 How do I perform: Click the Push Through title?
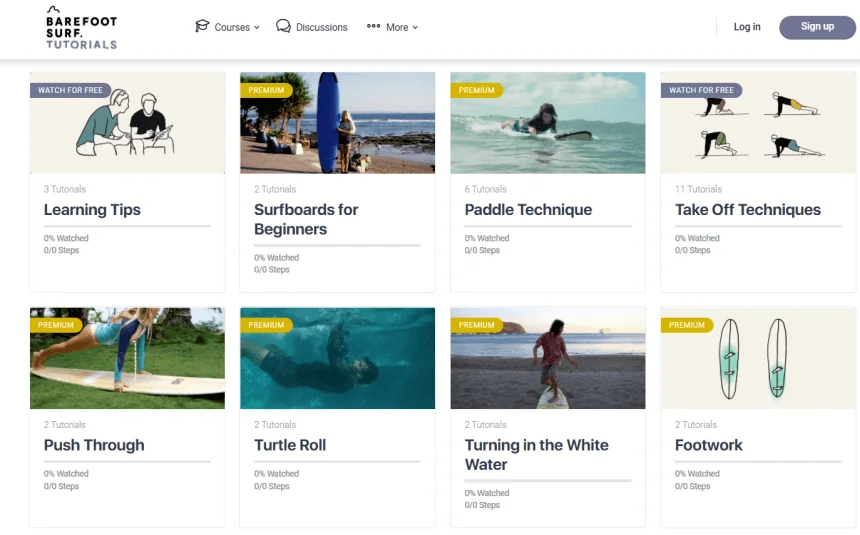point(94,445)
